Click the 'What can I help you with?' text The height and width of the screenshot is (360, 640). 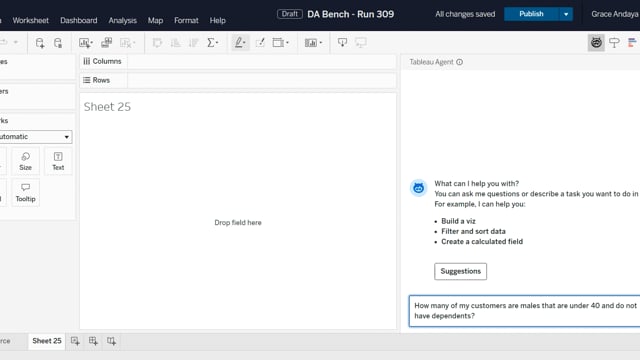tap(477, 184)
